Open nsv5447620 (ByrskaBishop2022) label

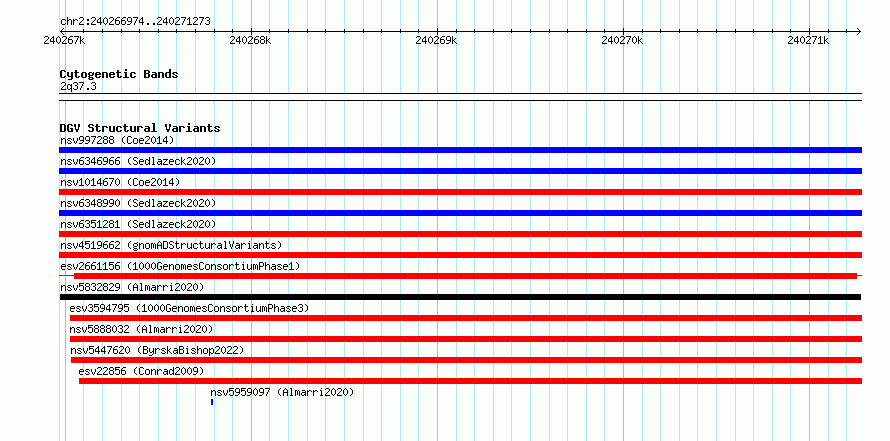pos(157,350)
